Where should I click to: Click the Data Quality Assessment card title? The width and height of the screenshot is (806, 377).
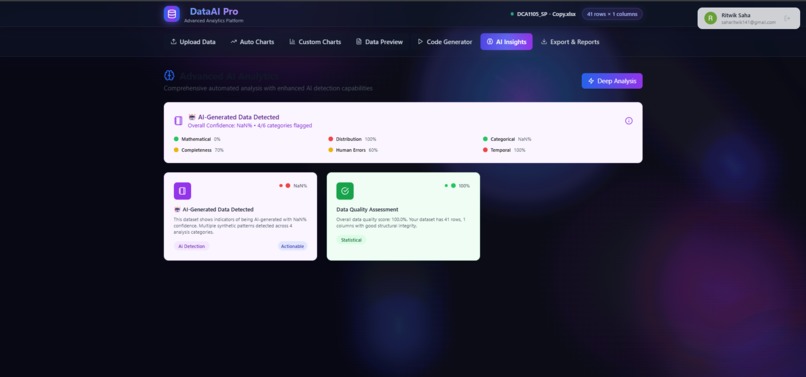368,209
